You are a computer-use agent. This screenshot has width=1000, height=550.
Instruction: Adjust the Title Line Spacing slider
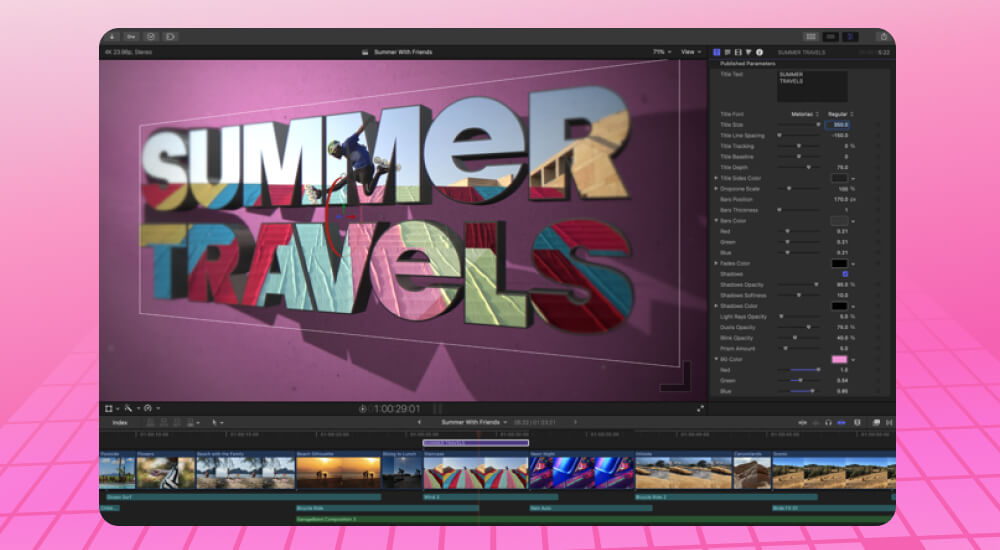coord(798,135)
